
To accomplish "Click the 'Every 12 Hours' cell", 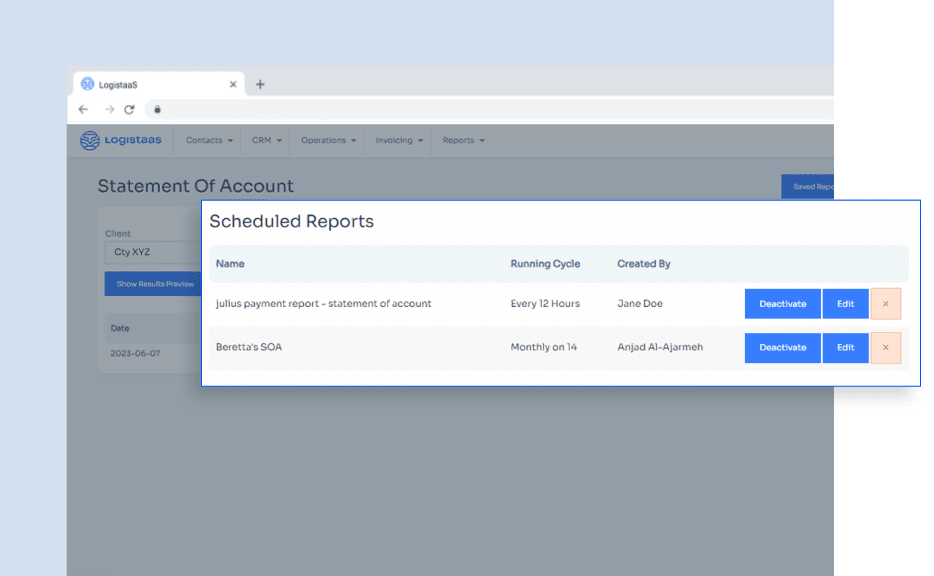I will (x=545, y=304).
